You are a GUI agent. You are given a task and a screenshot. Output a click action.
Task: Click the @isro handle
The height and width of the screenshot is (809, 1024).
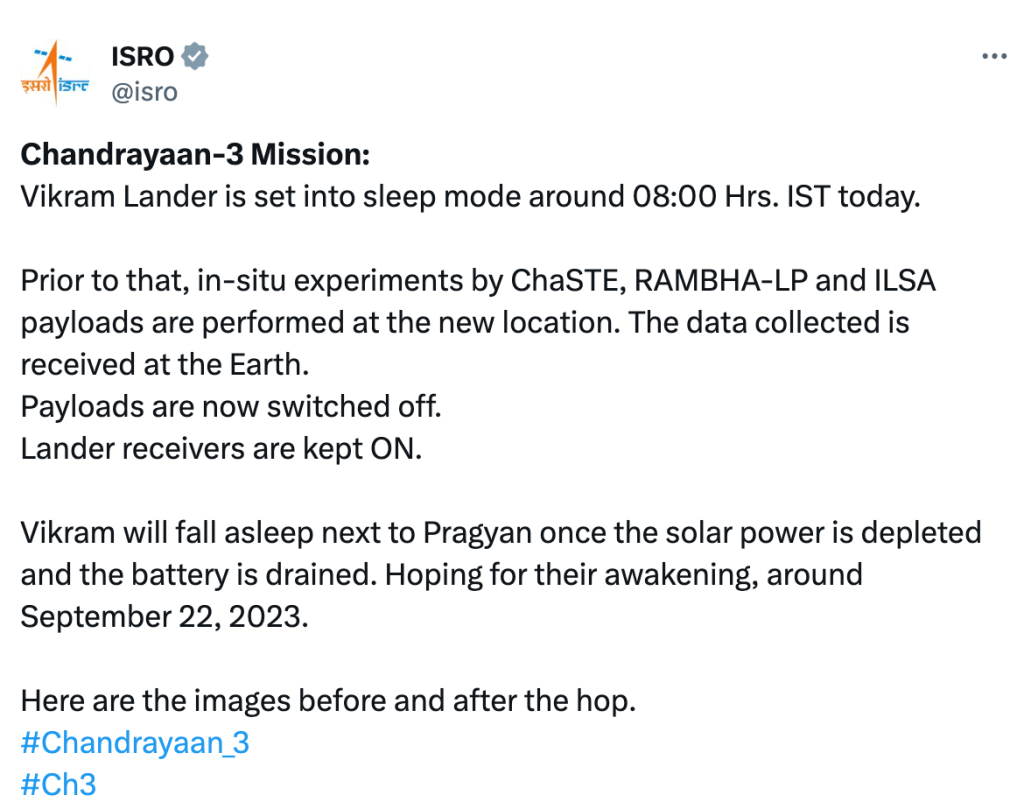pos(144,92)
